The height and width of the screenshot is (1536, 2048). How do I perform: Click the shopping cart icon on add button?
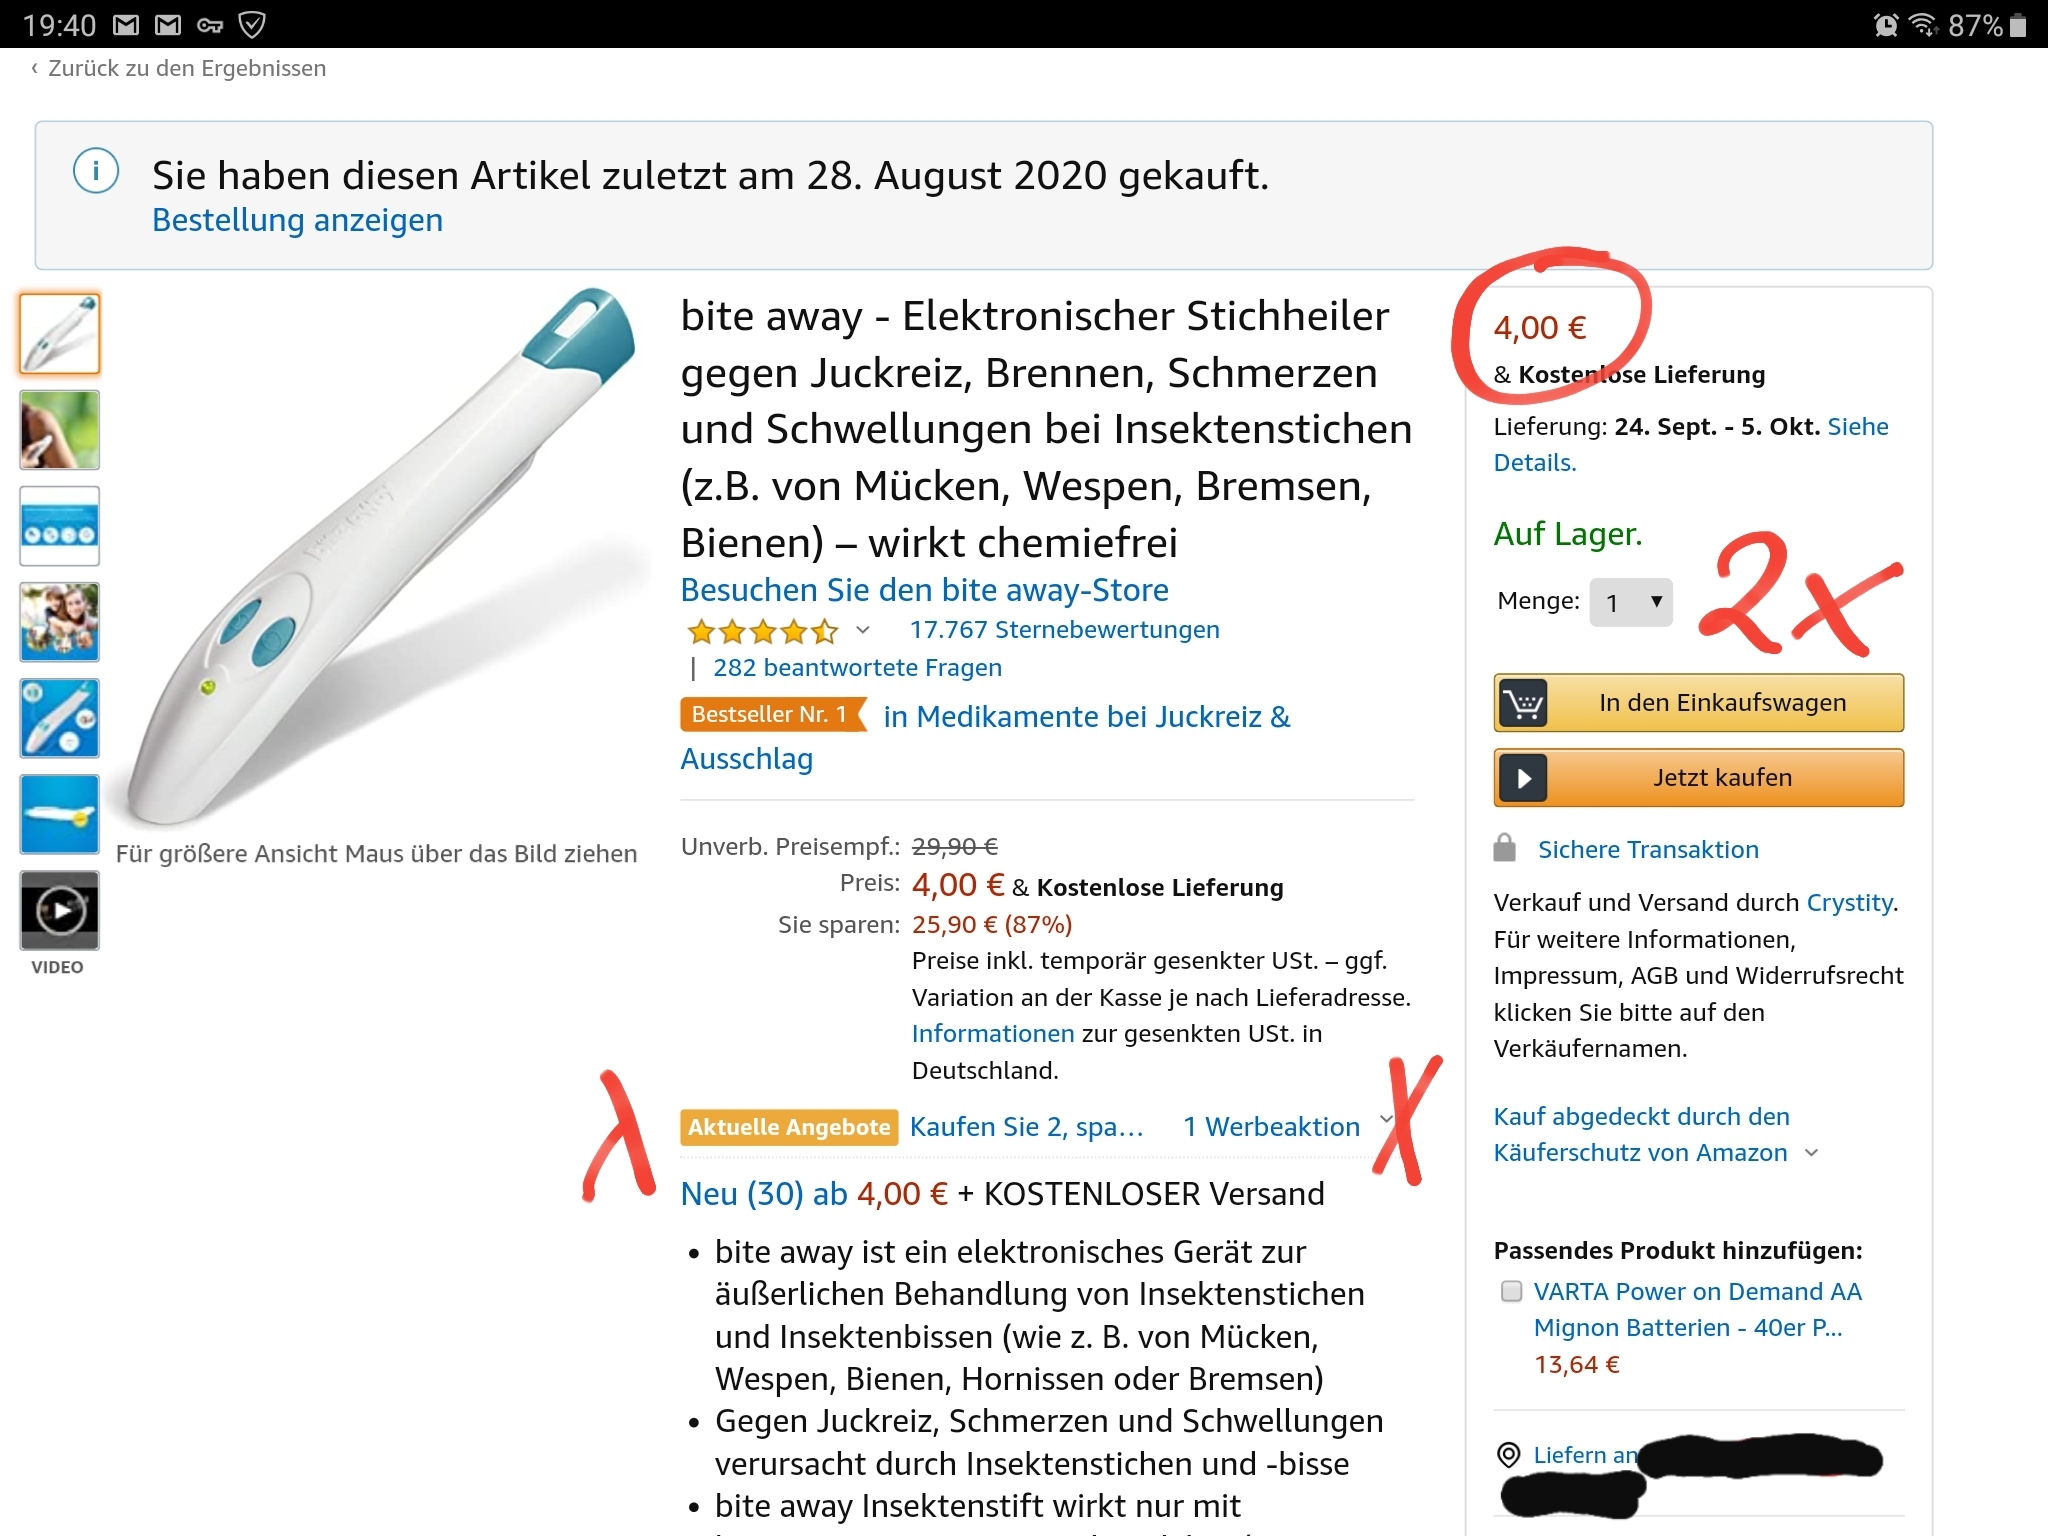click(x=1523, y=703)
